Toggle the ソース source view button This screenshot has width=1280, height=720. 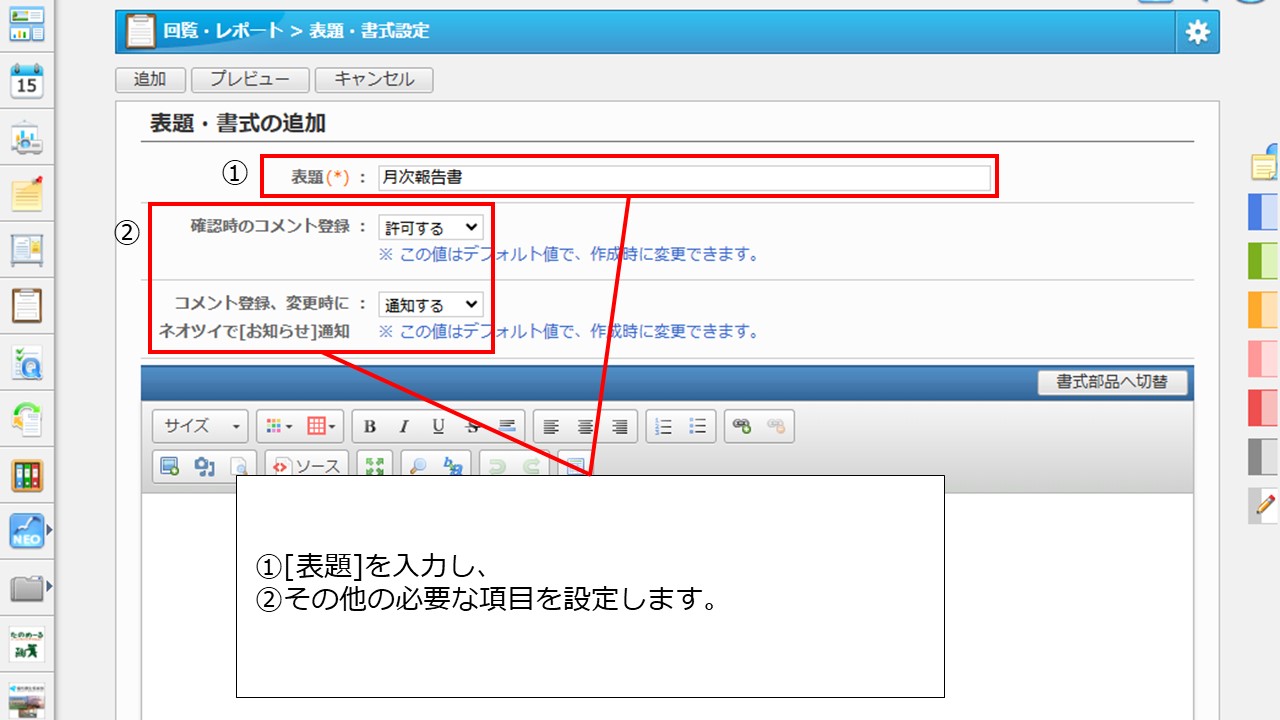(307, 466)
